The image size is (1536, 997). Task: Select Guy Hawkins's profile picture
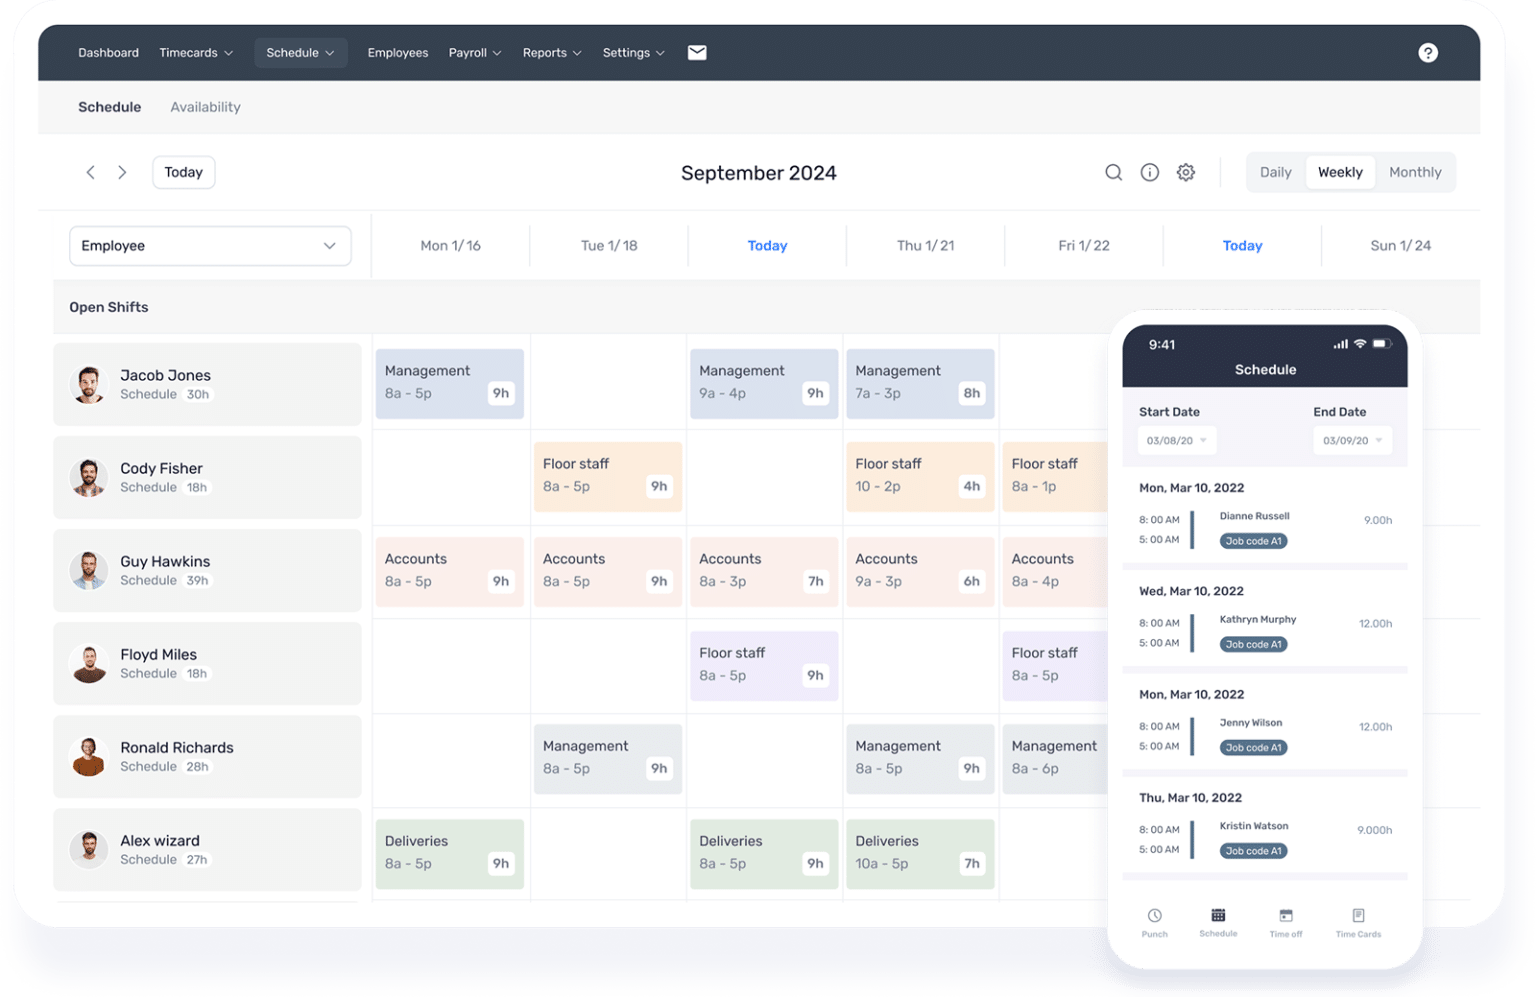pyautogui.click(x=89, y=570)
